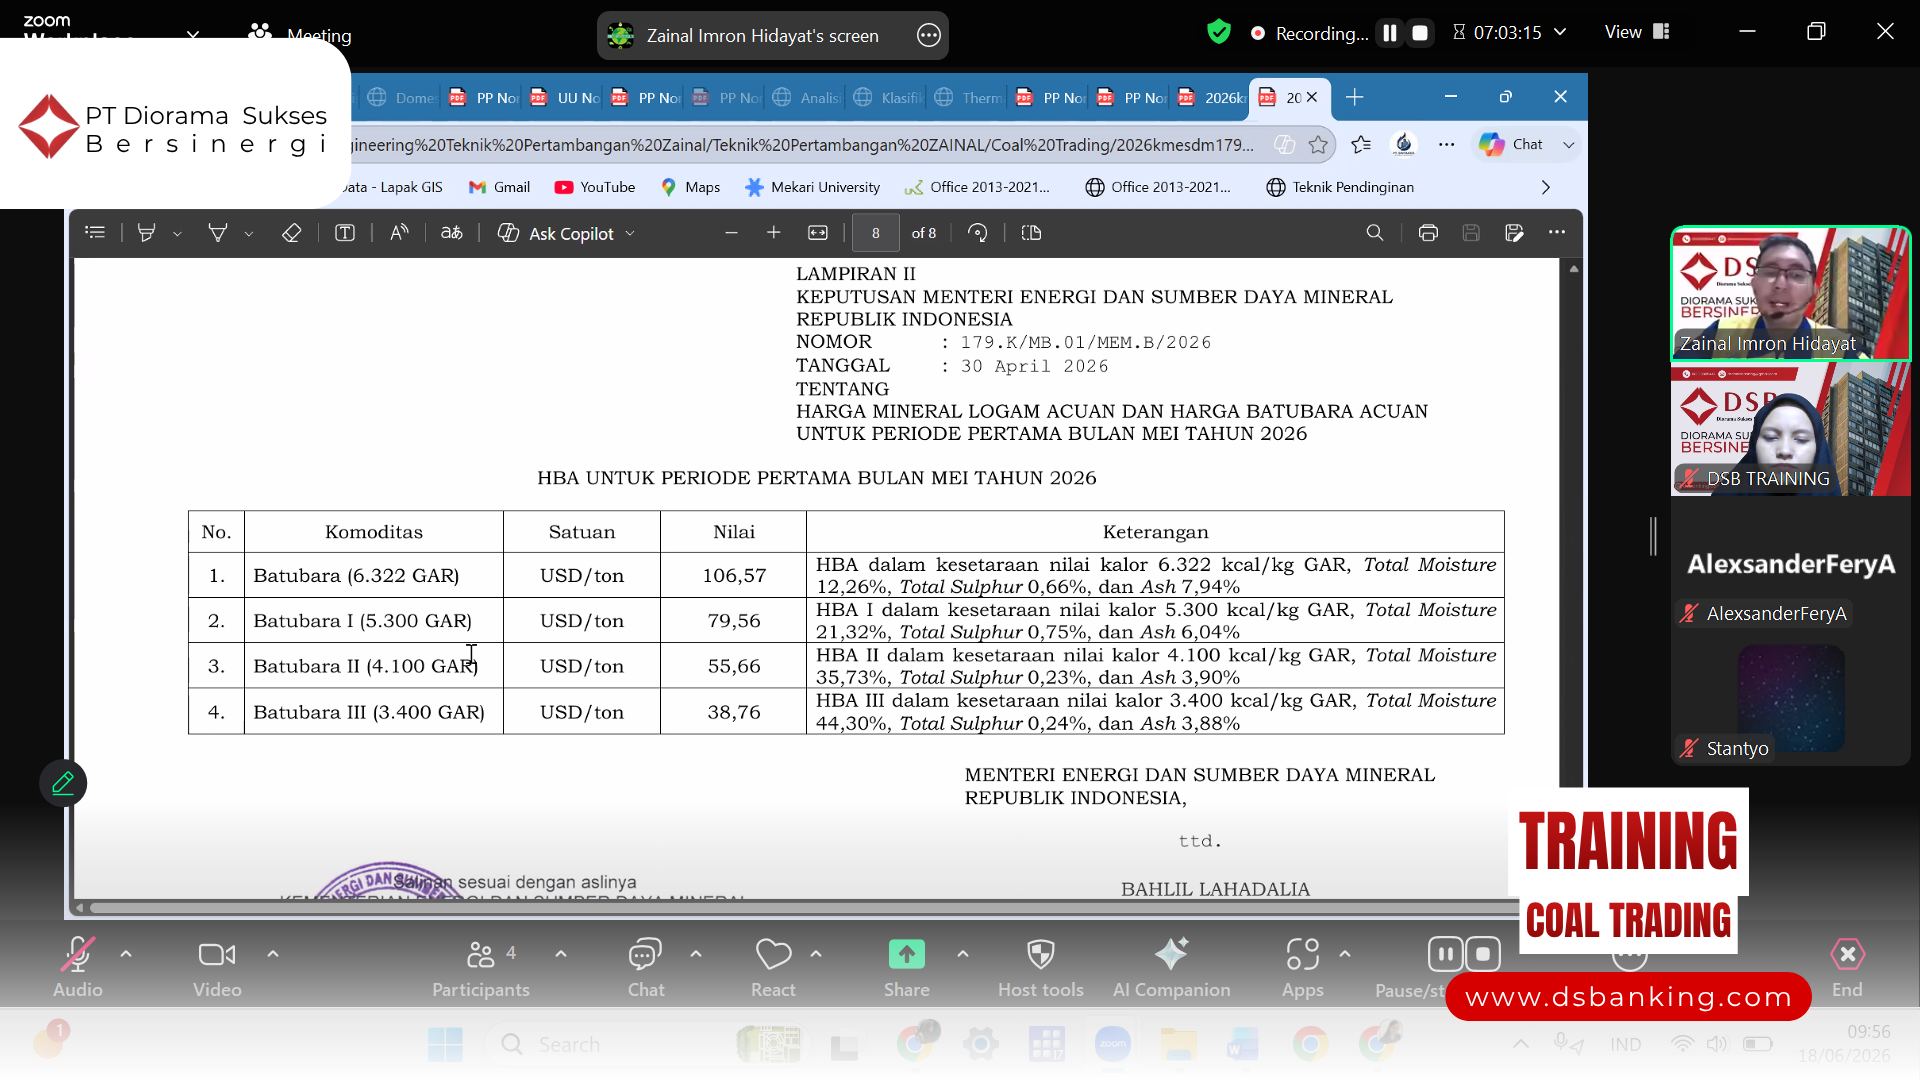
Task: Pause the Zoom recording at top bar
Action: pyautogui.click(x=1390, y=33)
